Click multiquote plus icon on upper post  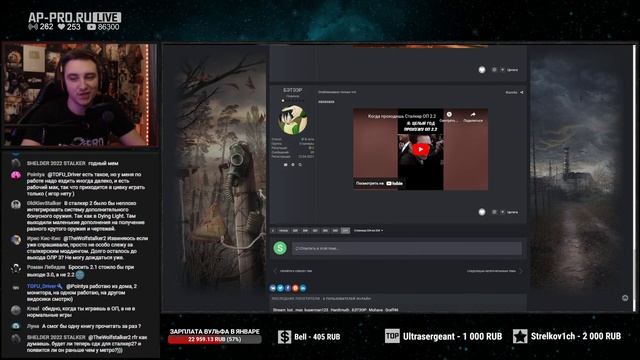[x=502, y=70]
